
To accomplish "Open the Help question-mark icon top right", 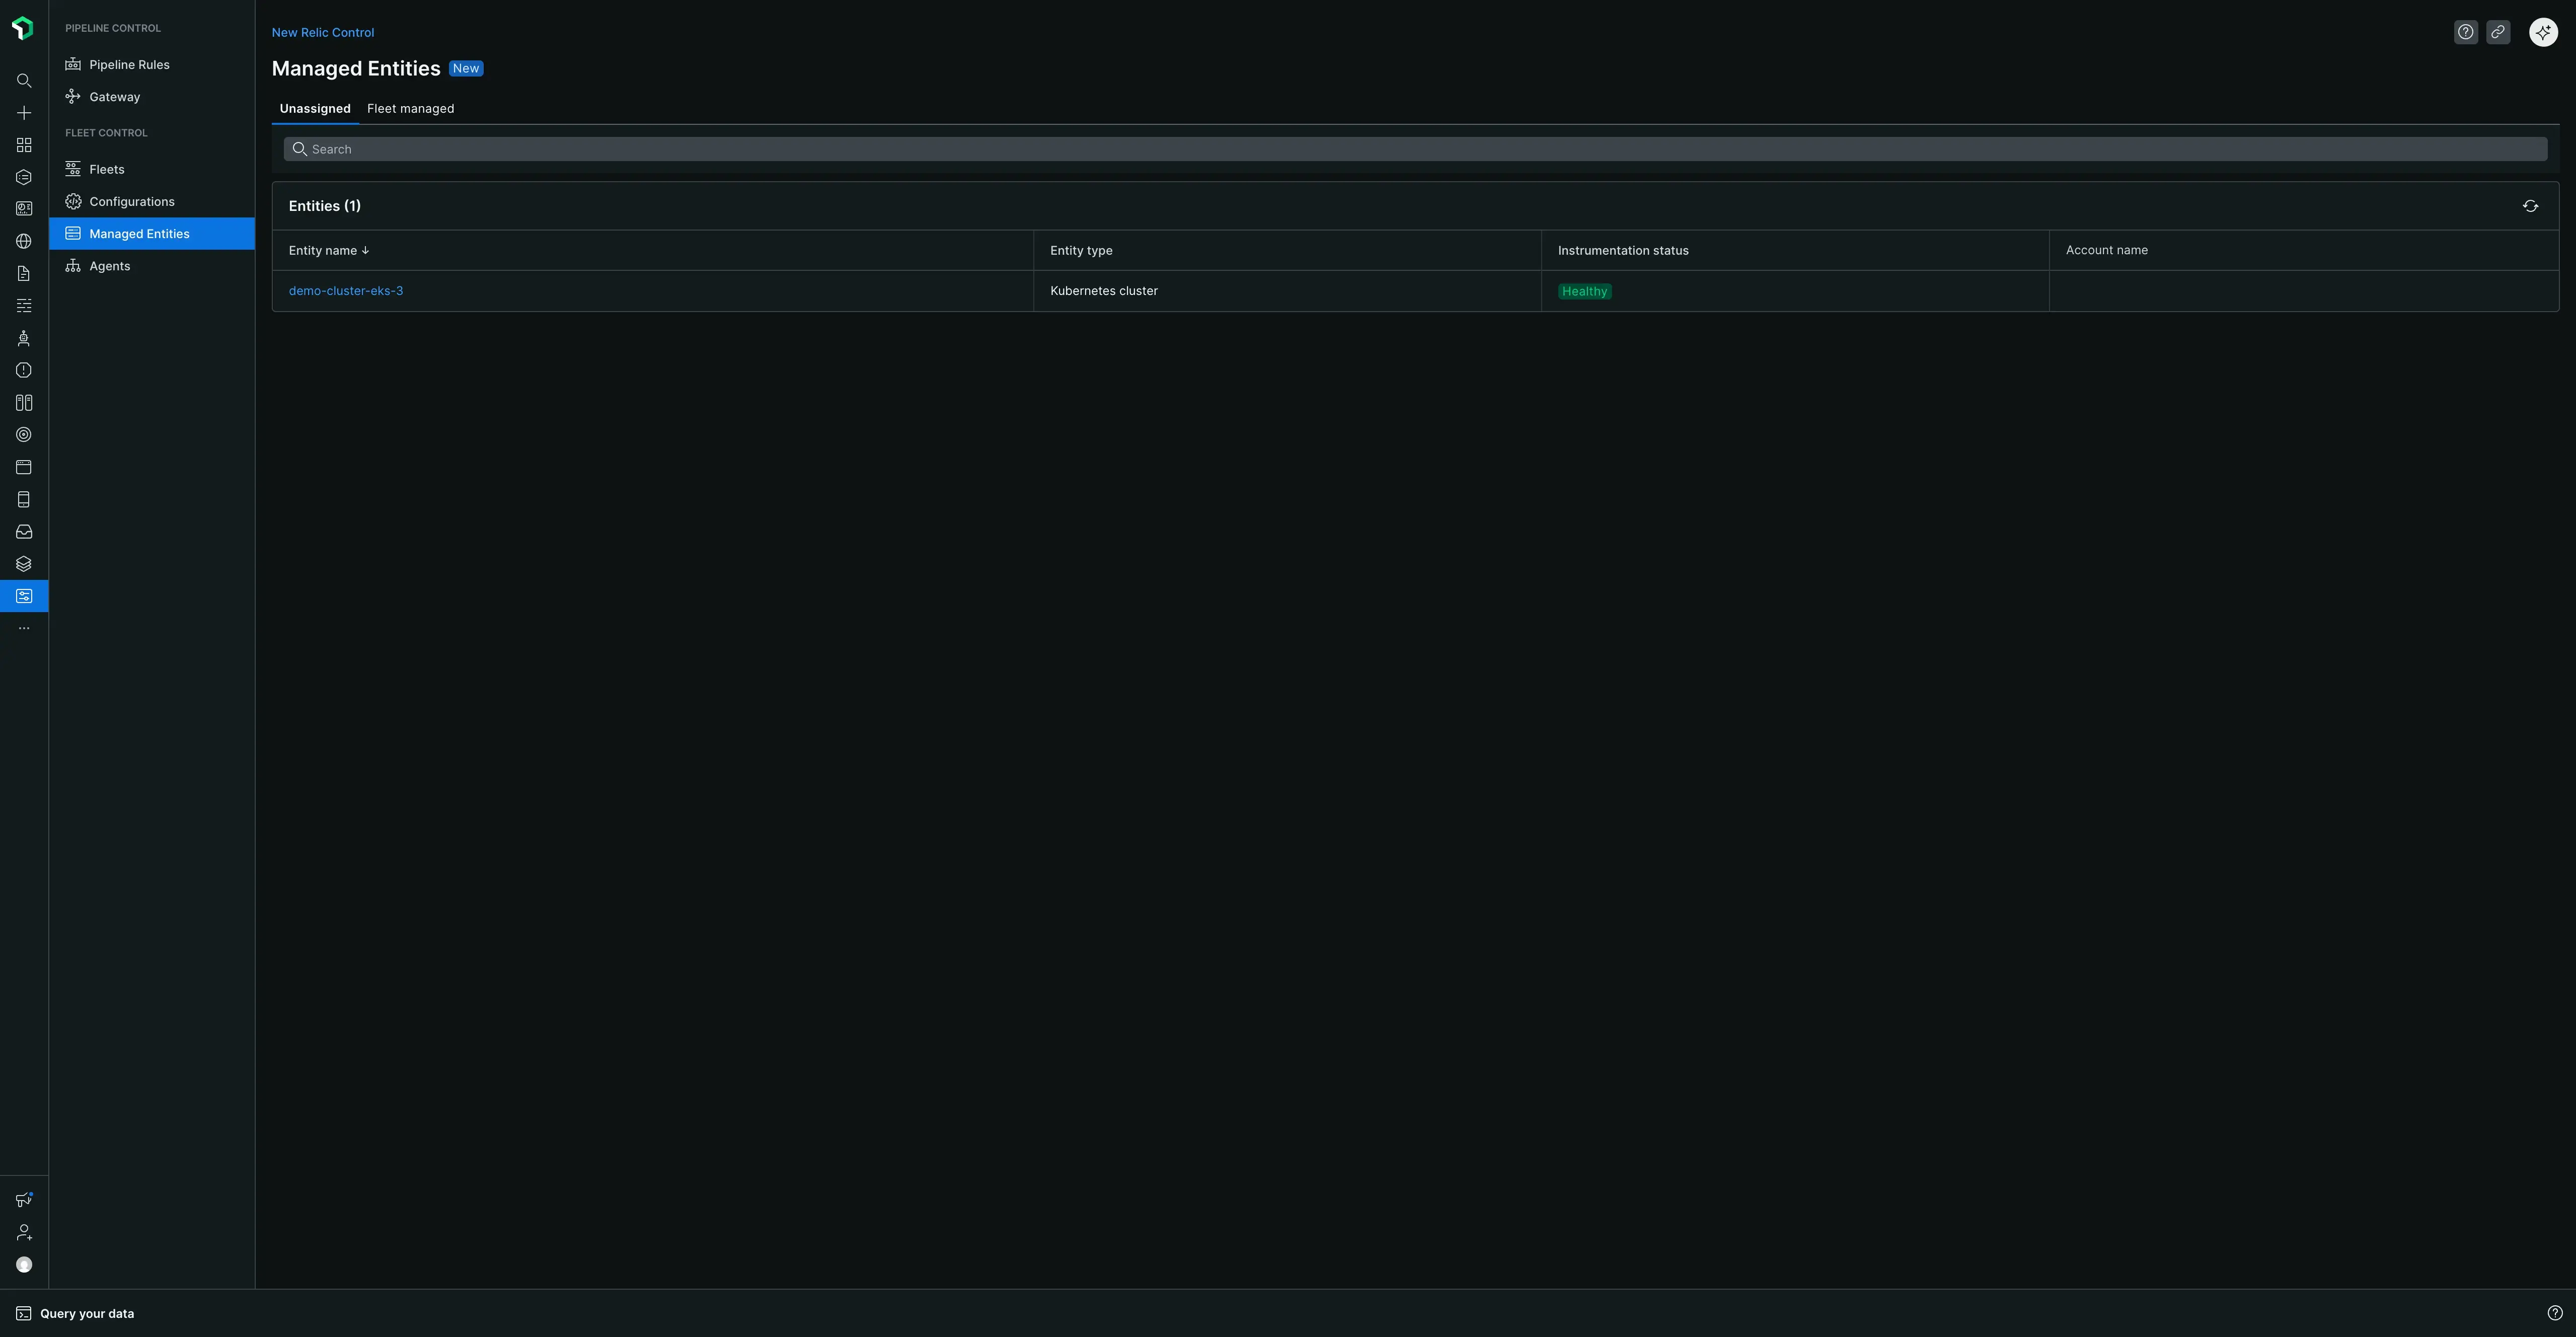I will [x=2465, y=32].
